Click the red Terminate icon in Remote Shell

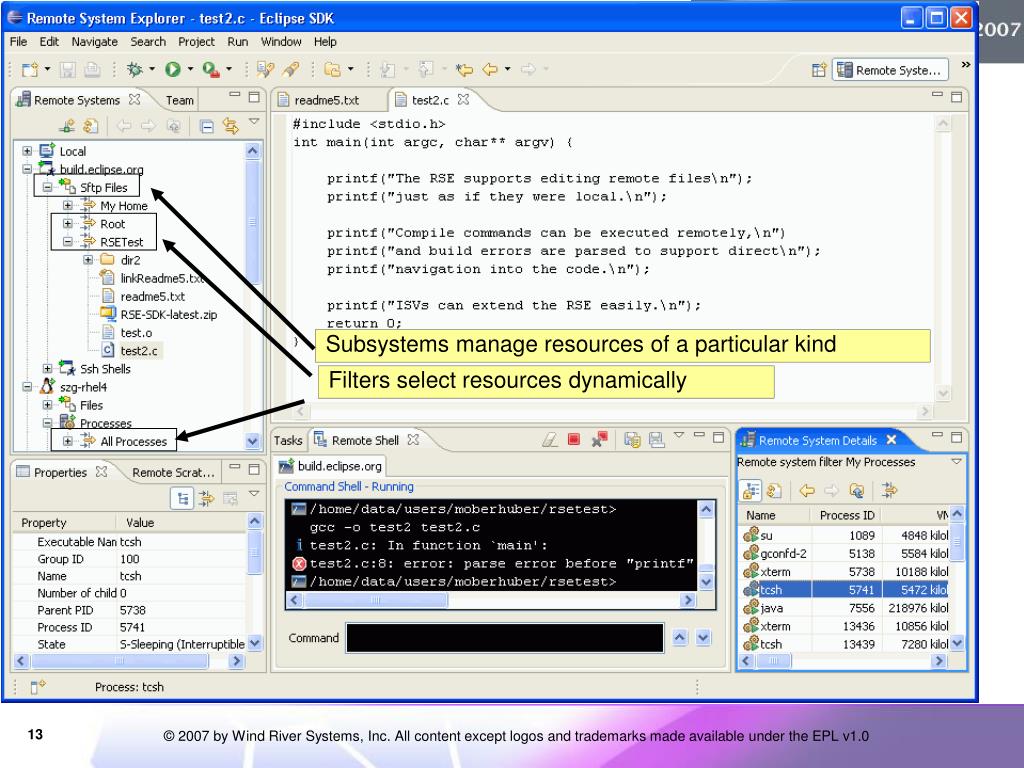coord(573,440)
